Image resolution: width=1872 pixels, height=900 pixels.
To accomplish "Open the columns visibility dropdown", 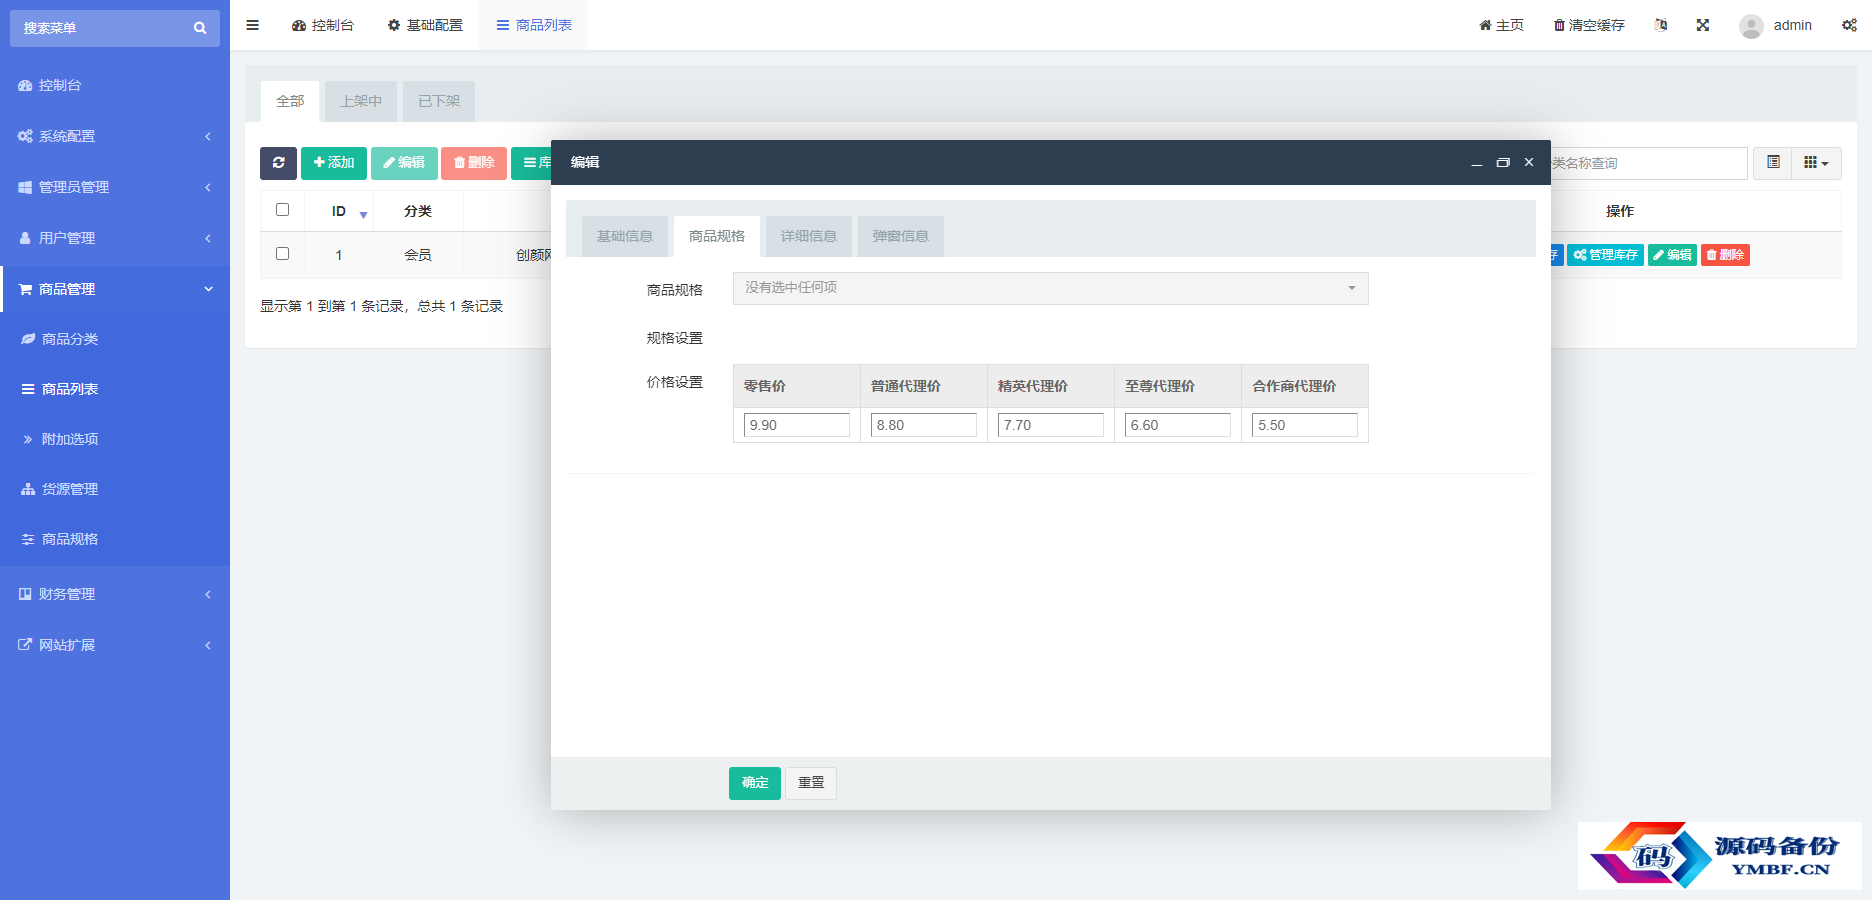I will (1816, 163).
